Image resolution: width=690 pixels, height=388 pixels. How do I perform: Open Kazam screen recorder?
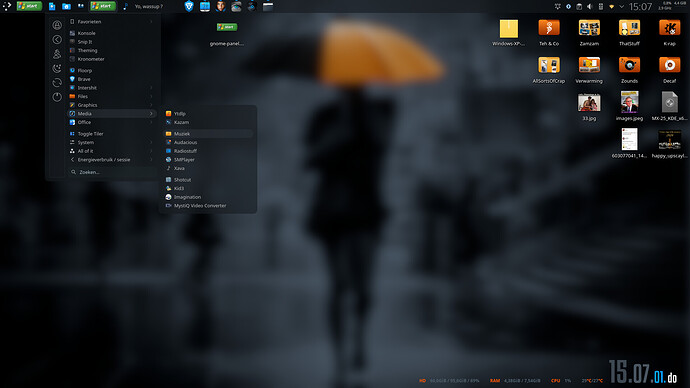click(208, 122)
